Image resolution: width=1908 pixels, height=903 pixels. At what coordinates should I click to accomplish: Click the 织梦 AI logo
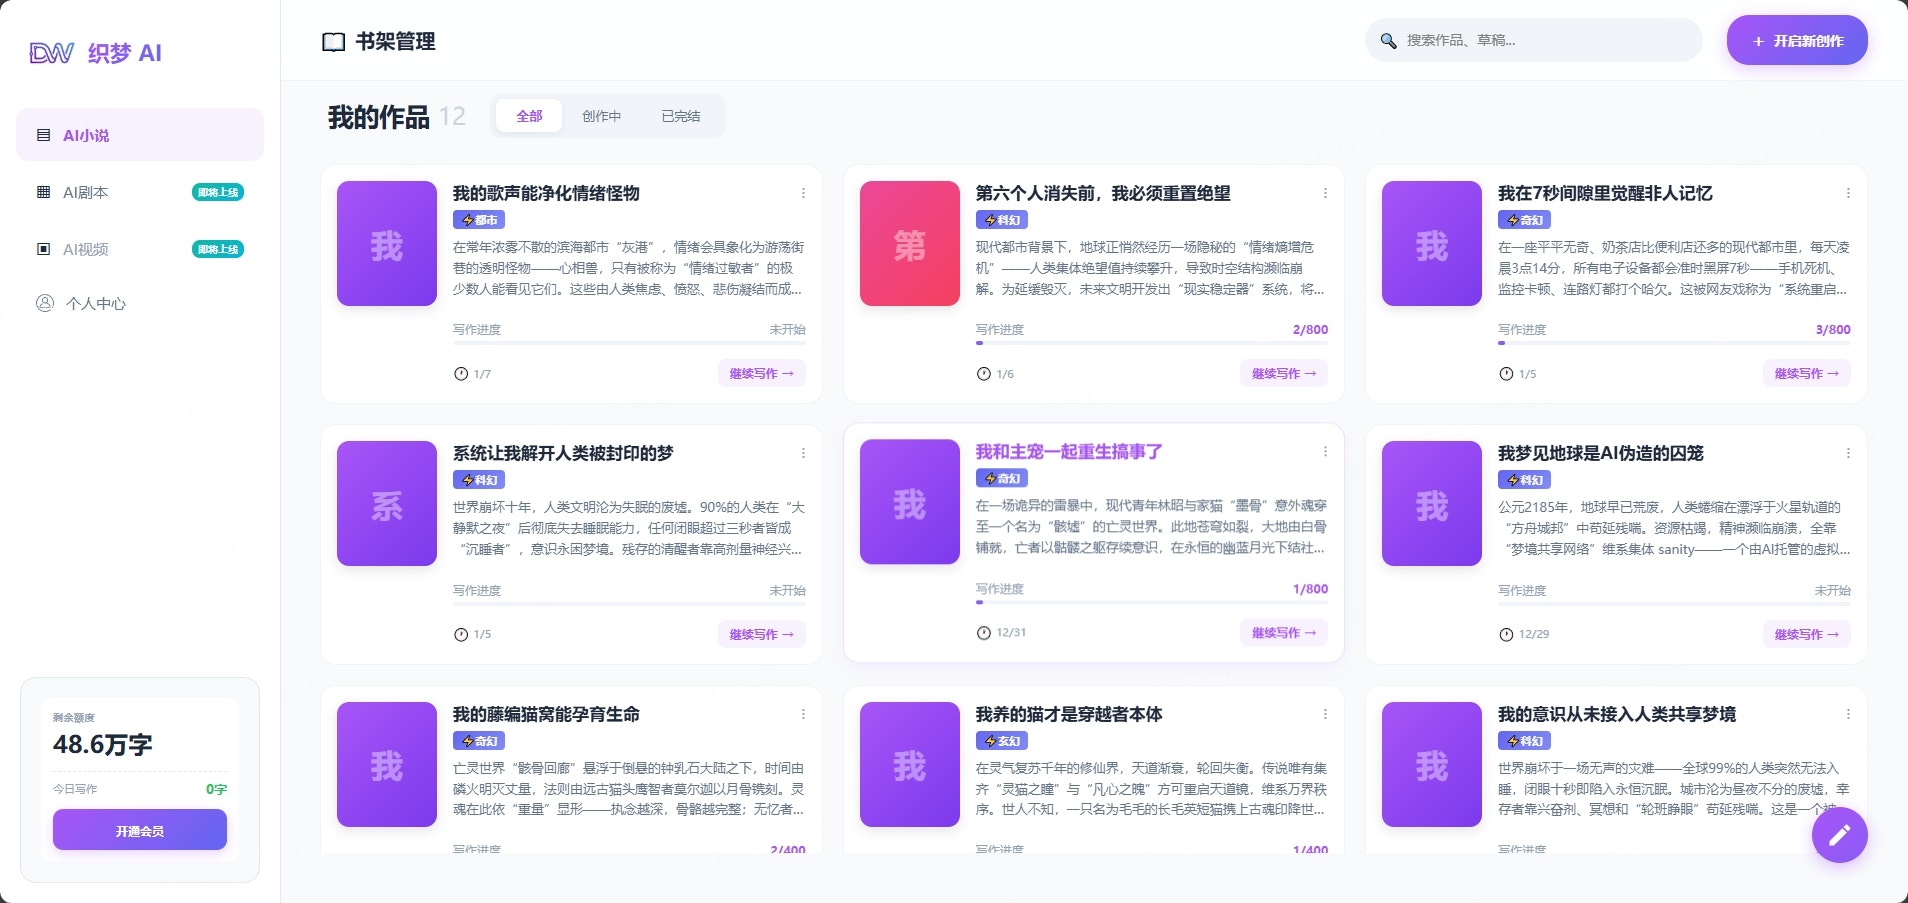click(96, 52)
